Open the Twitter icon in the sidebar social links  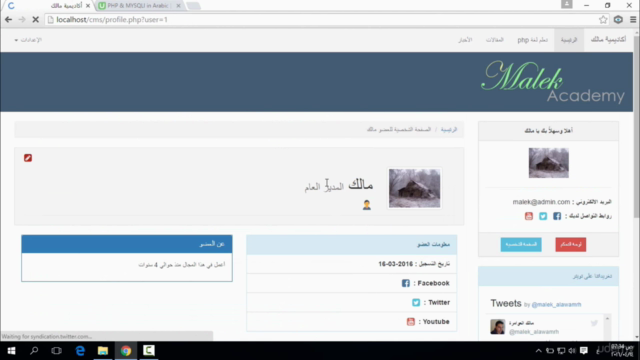pos(543,216)
